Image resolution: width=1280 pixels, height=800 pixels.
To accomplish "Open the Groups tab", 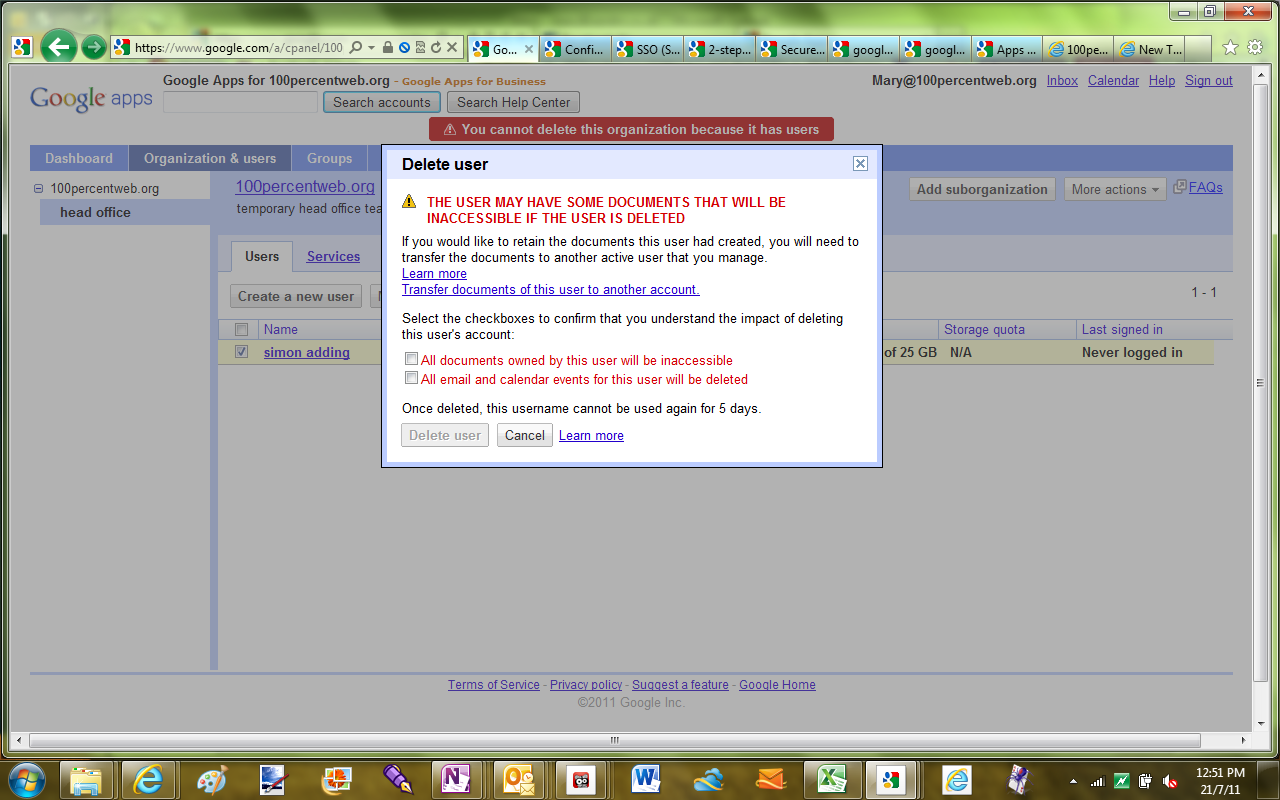I will click(x=330, y=158).
